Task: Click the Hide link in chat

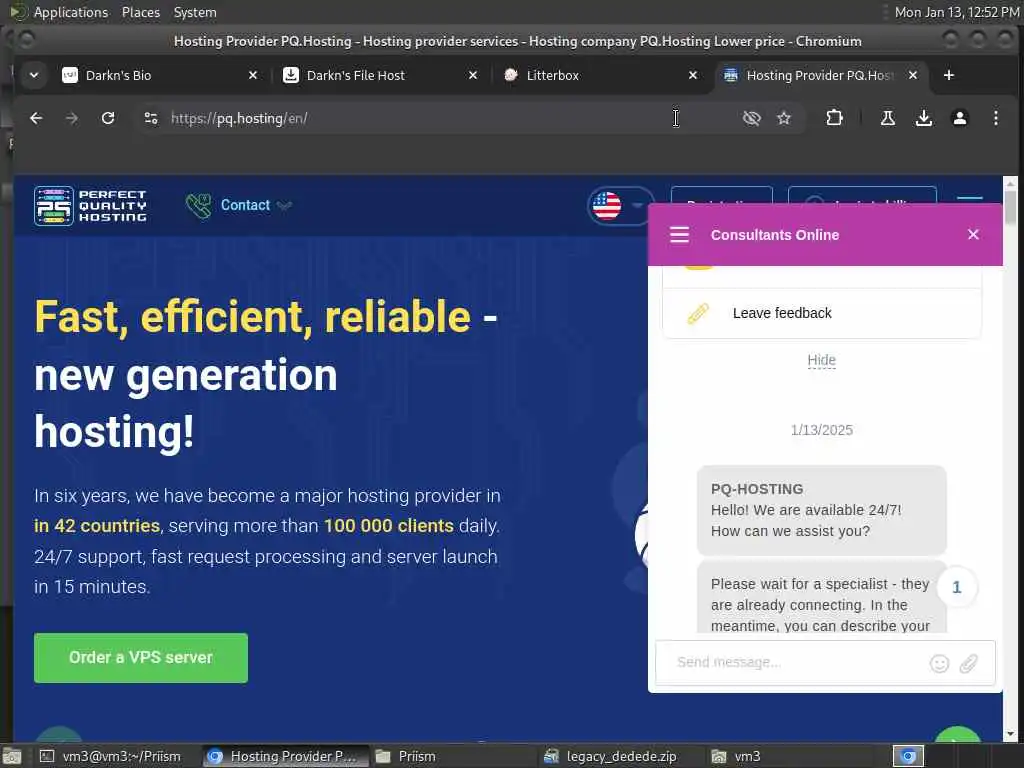Action: (822, 360)
